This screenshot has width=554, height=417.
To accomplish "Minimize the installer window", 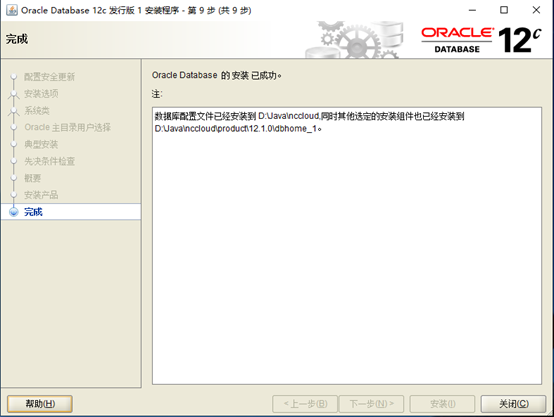I will point(472,10).
